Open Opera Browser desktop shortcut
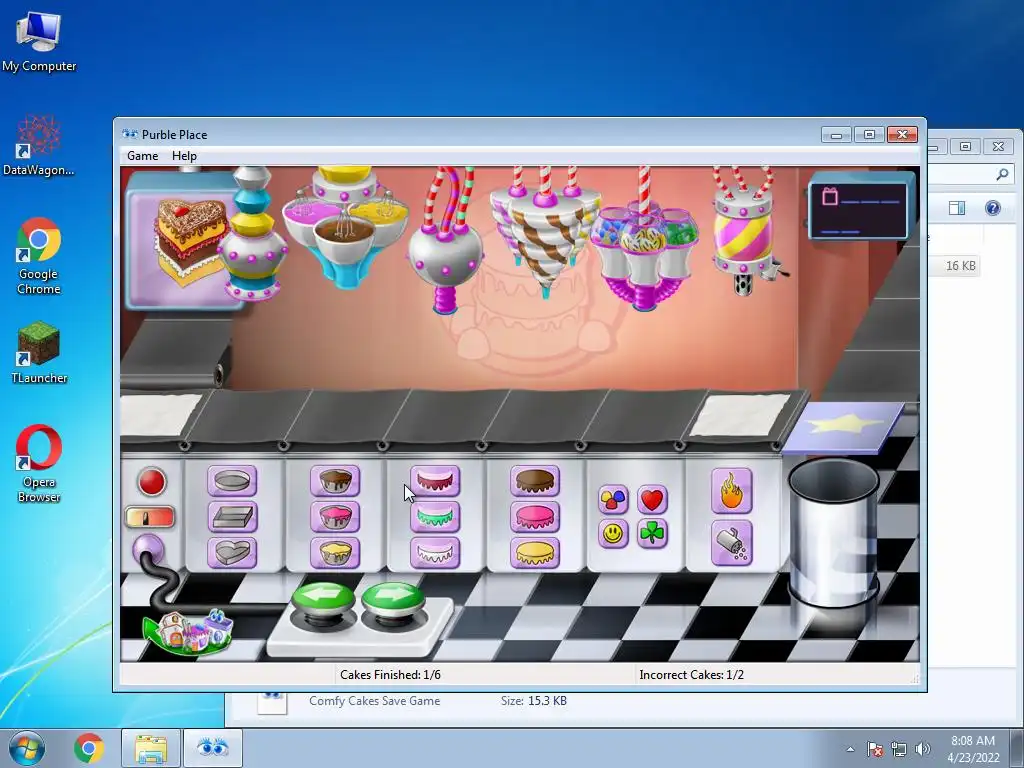Screen dimensions: 1024x768 39,464
